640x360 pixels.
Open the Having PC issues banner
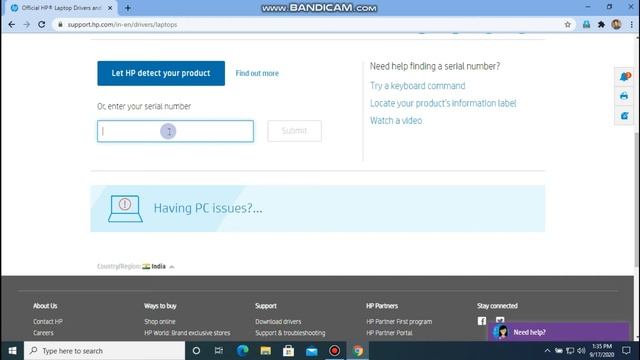318,209
